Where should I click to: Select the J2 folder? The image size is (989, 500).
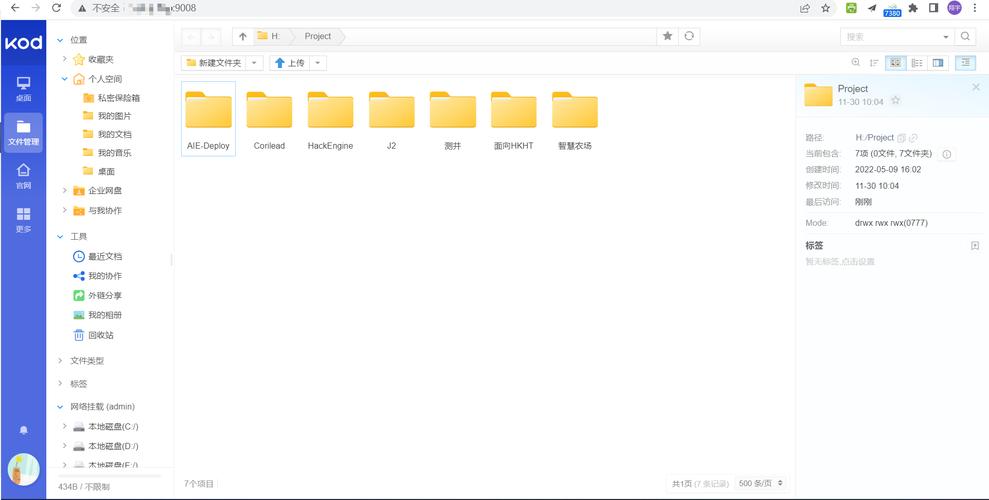coord(392,119)
